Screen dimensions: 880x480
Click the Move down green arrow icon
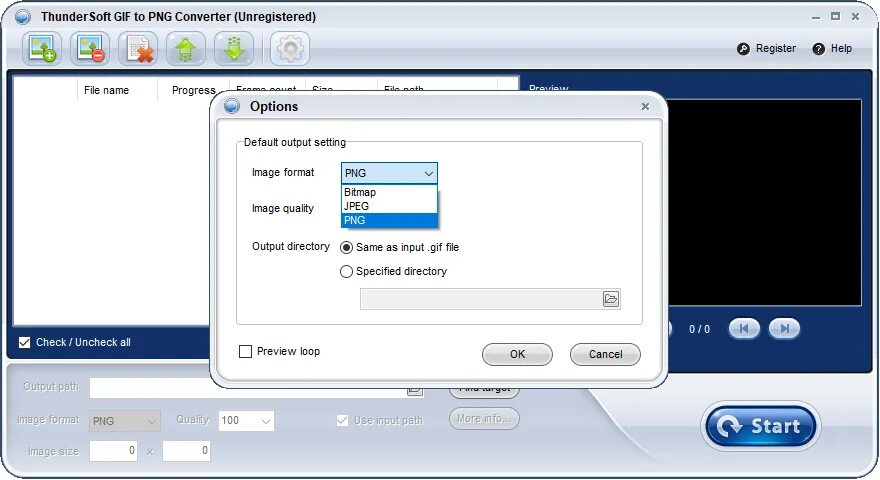click(x=234, y=49)
